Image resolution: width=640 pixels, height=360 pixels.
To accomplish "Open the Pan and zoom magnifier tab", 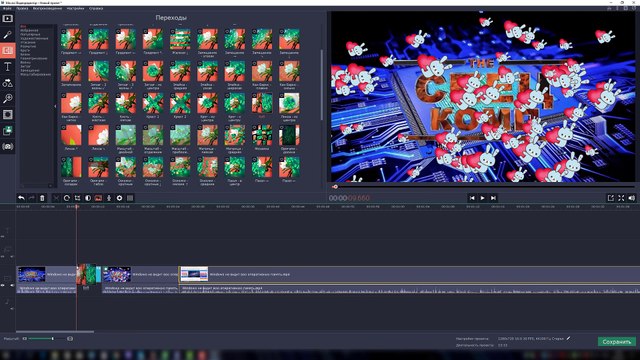I will click(x=7, y=98).
